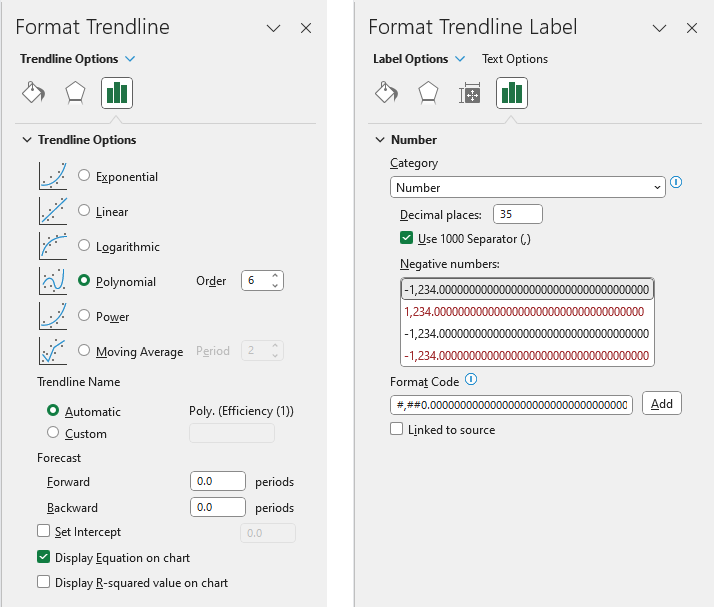Click the Add format code button
The image size is (714, 607).
pyautogui.click(x=661, y=403)
